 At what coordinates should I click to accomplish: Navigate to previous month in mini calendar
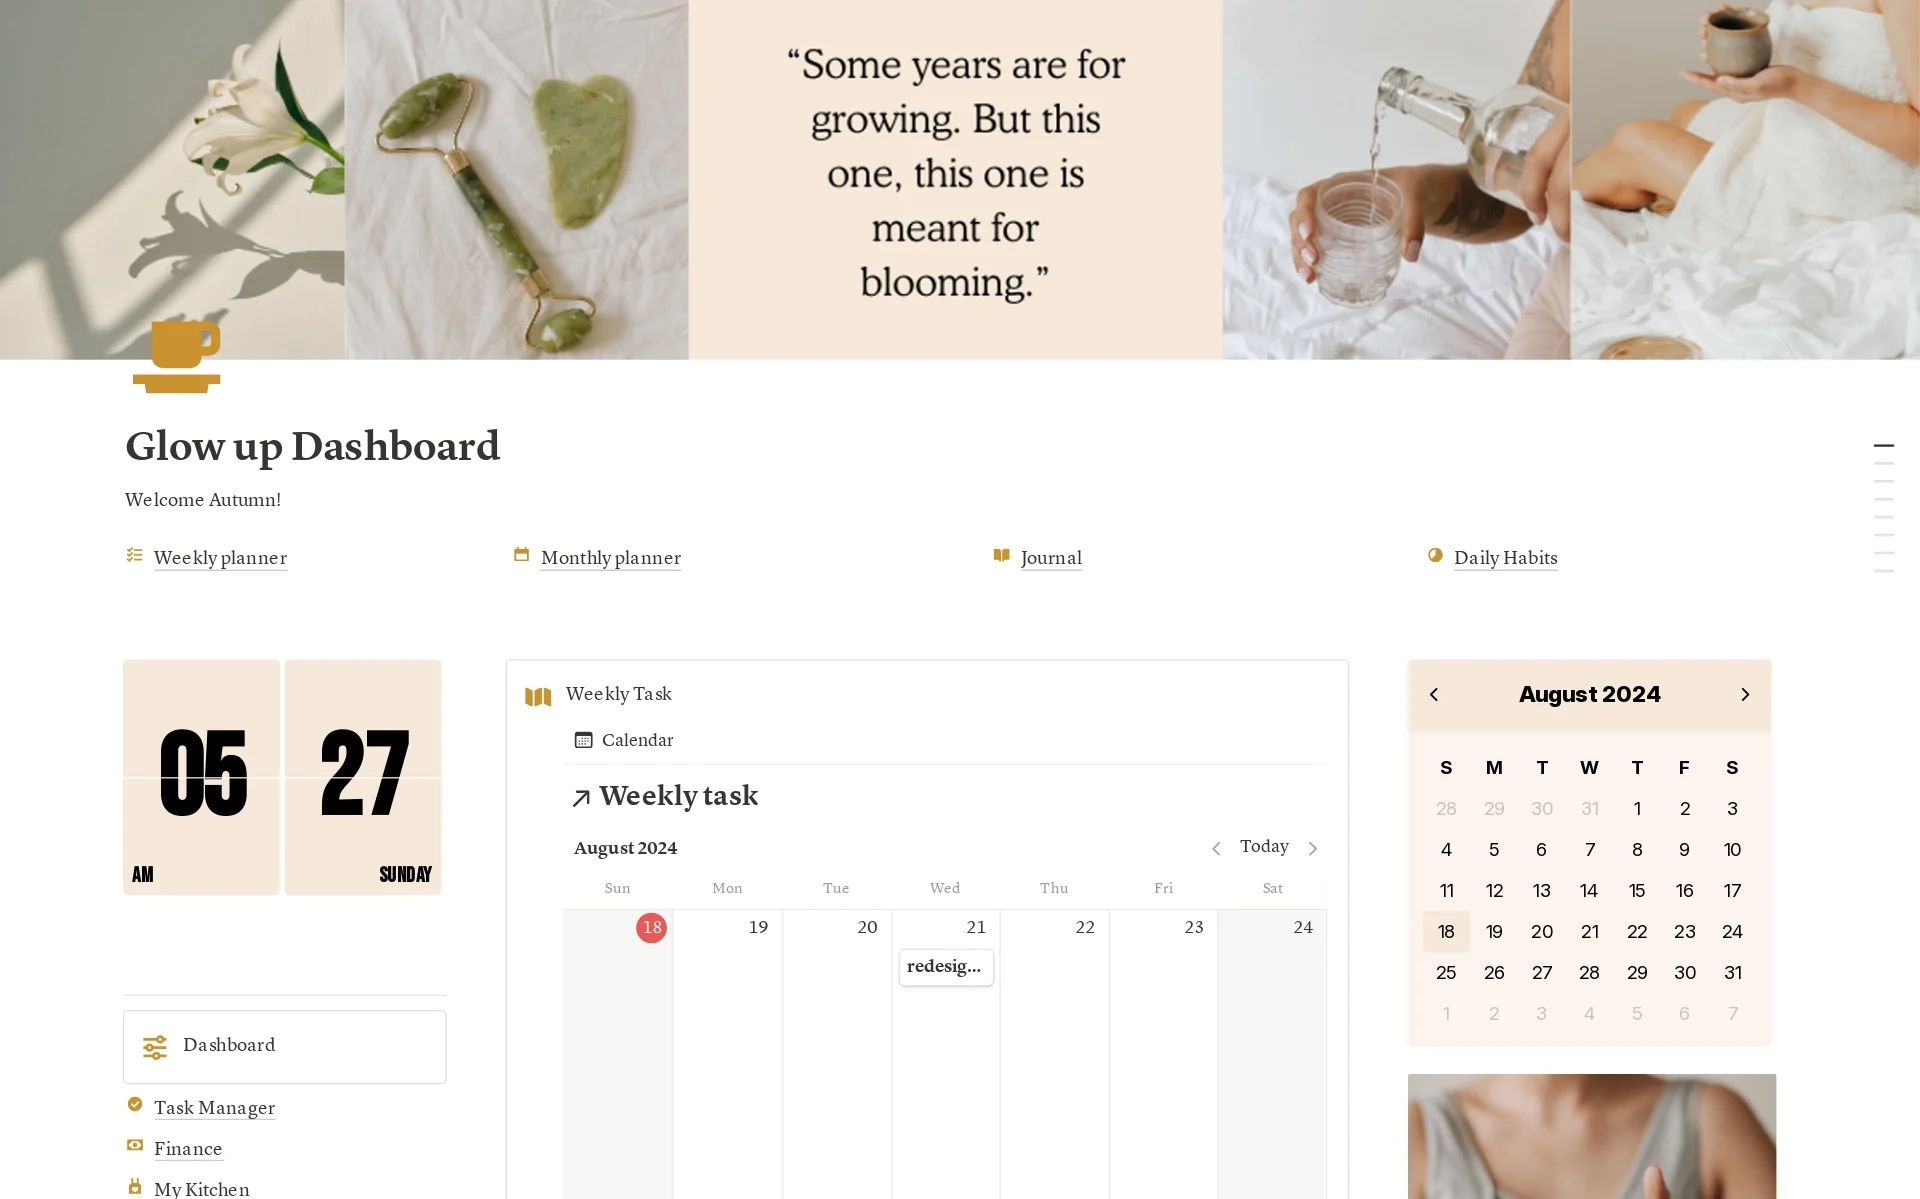click(x=1434, y=693)
